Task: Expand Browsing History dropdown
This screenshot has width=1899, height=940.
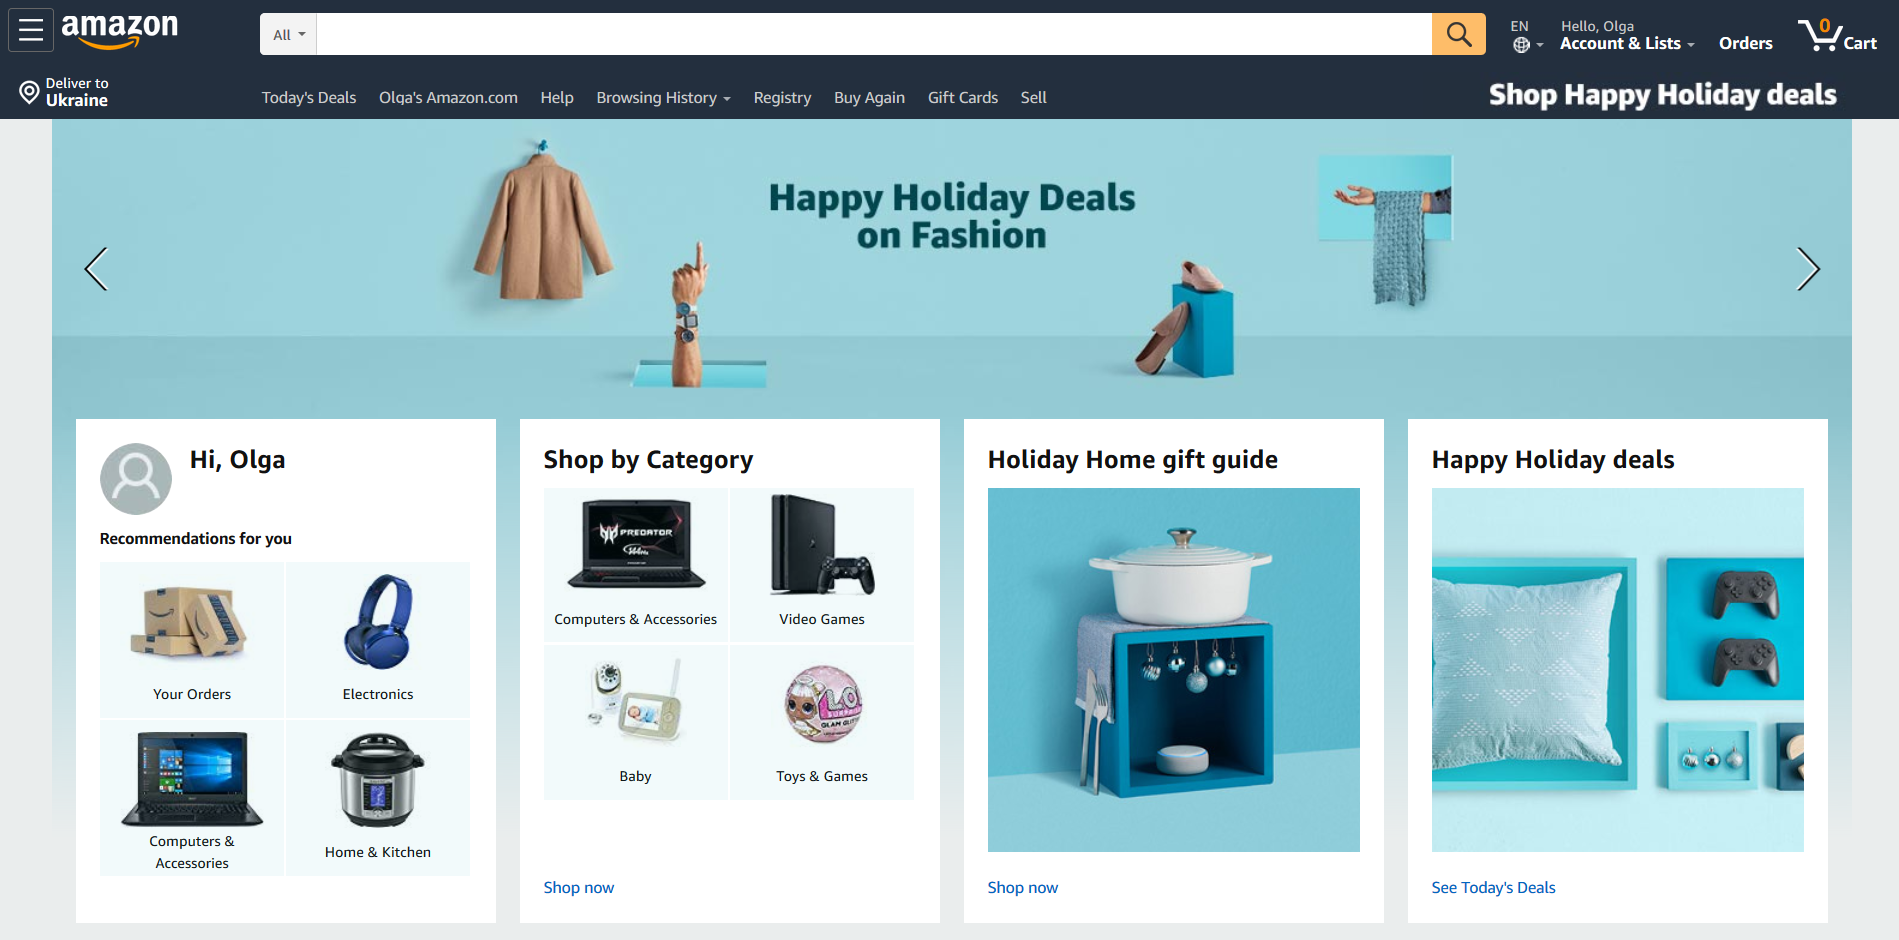Action: click(x=663, y=97)
